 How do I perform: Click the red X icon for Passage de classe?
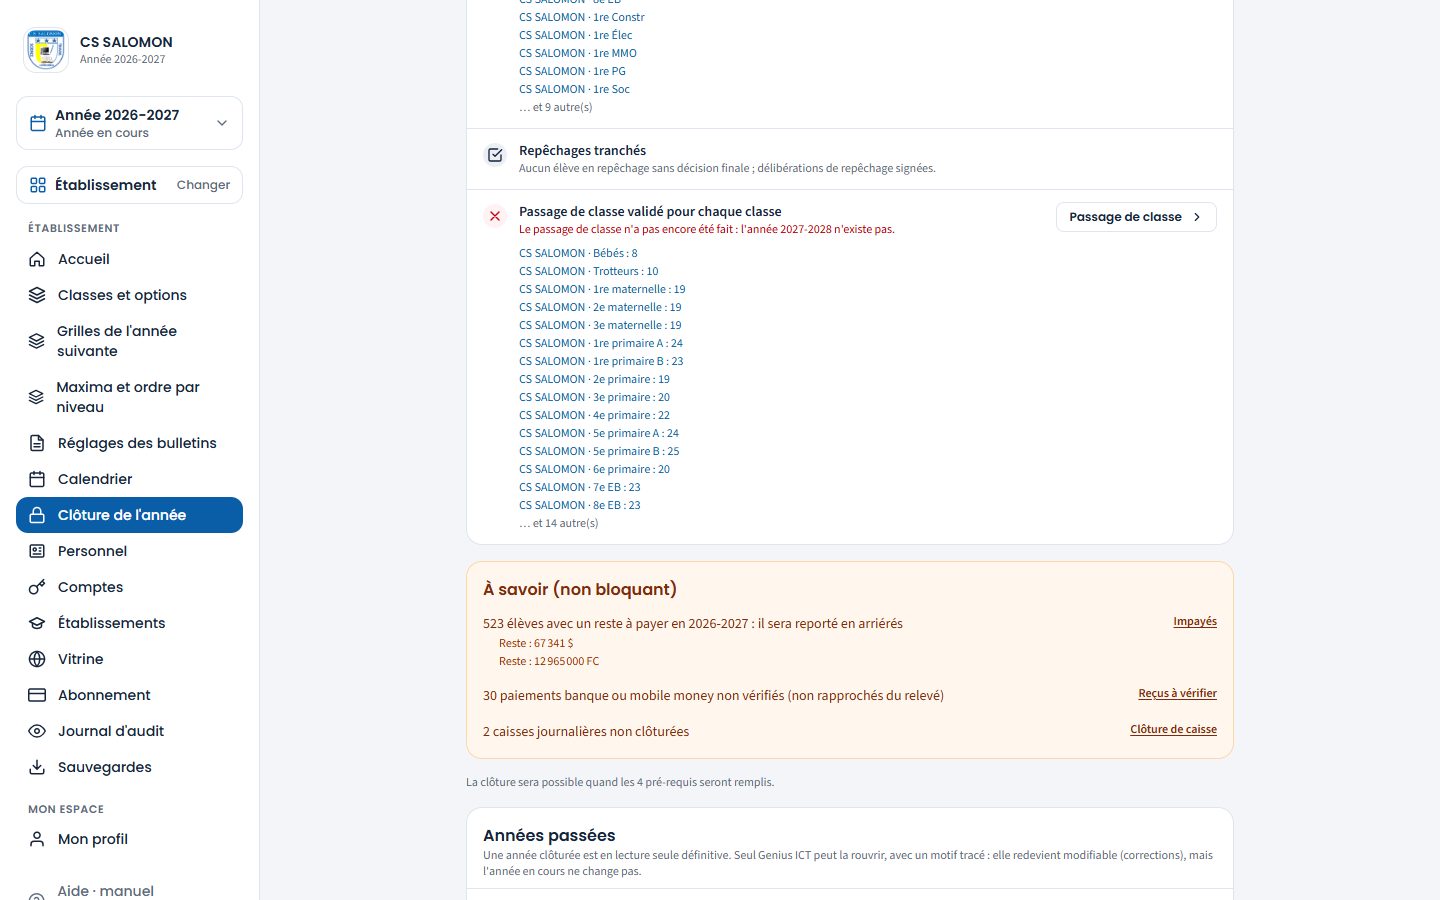point(495,216)
